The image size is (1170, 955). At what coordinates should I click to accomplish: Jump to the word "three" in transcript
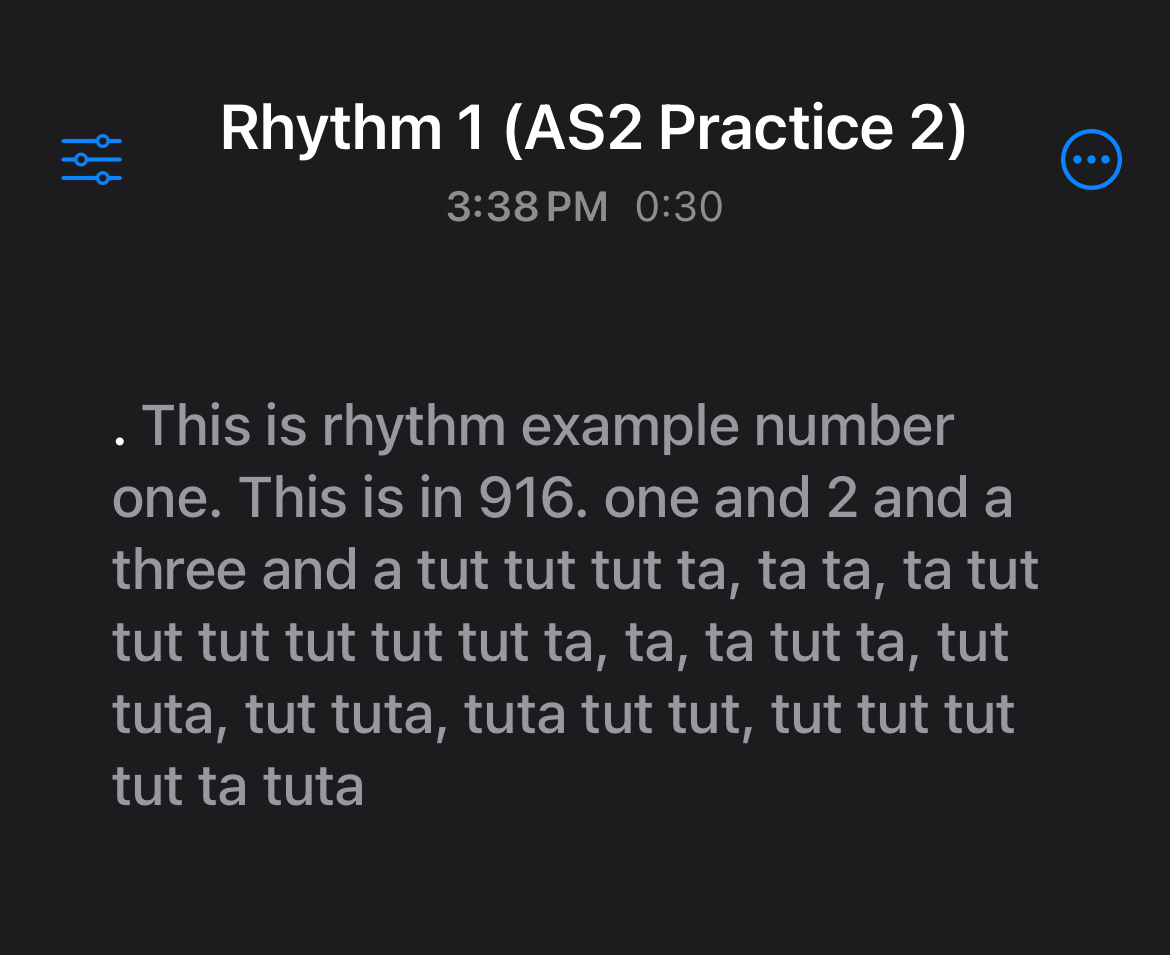click(179, 571)
